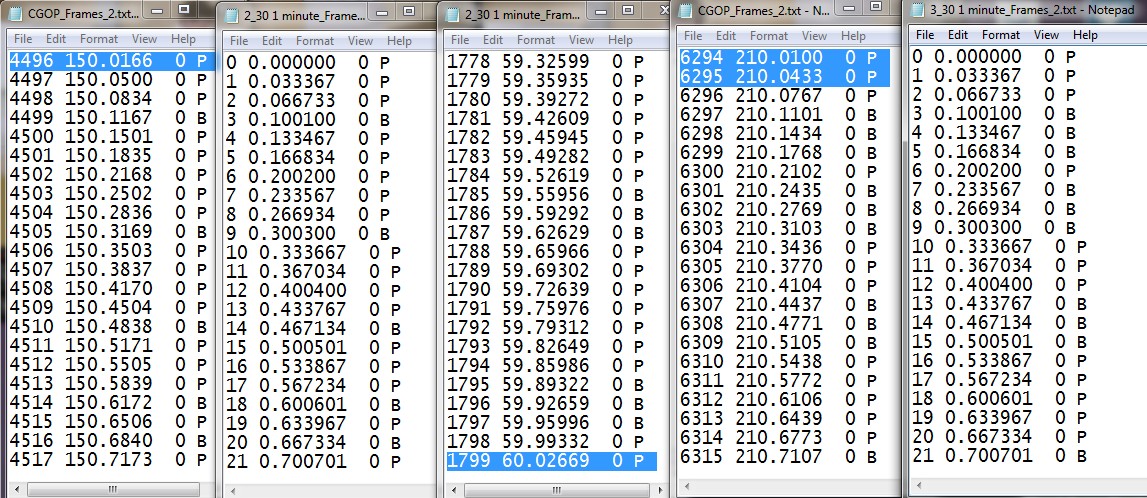Click scrollbar left arrow in 3_30 1 minute_Frames_2.txt window

pyautogui.click(x=921, y=484)
